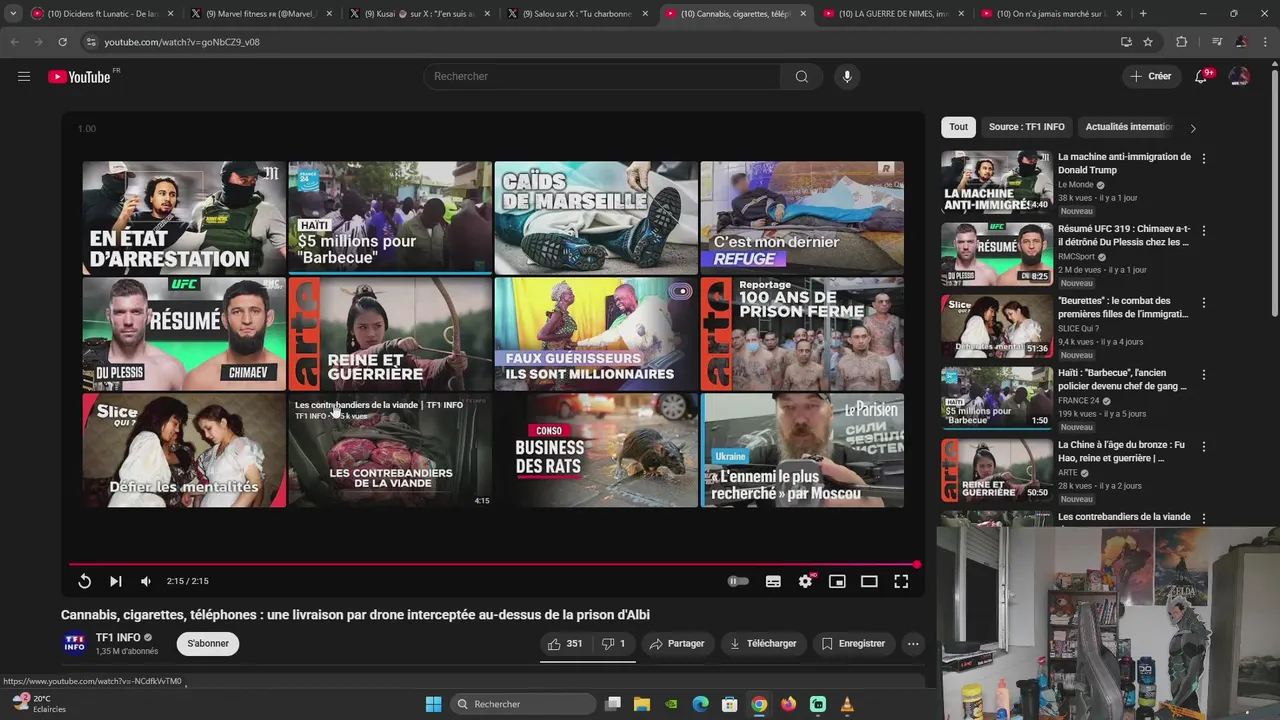Image resolution: width=1280 pixels, height=720 pixels.
Task: Click the address bar URL
Action: pyautogui.click(x=182, y=42)
